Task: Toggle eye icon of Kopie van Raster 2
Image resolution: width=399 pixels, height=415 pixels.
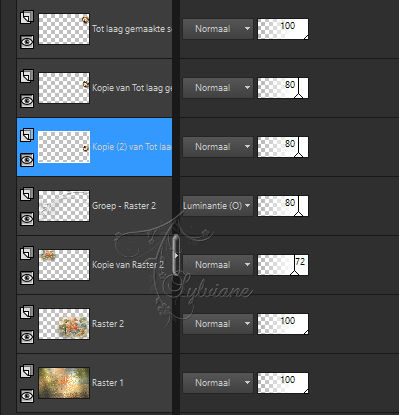Action: [x=27, y=278]
